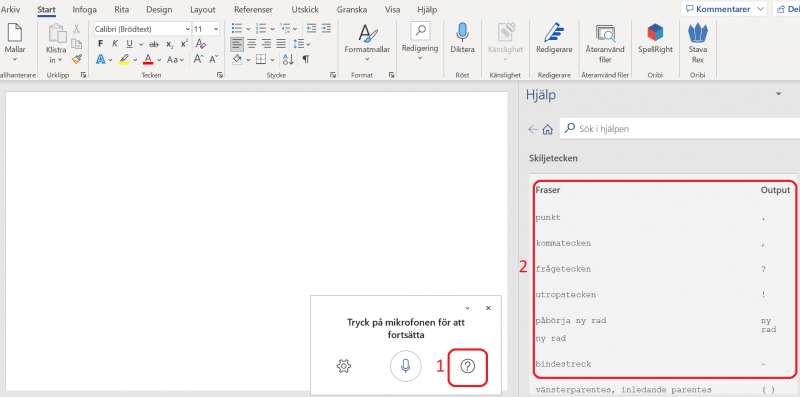Image resolution: width=800 pixels, height=397 pixels.
Task: Open dictation settings gear
Action: pos(344,366)
